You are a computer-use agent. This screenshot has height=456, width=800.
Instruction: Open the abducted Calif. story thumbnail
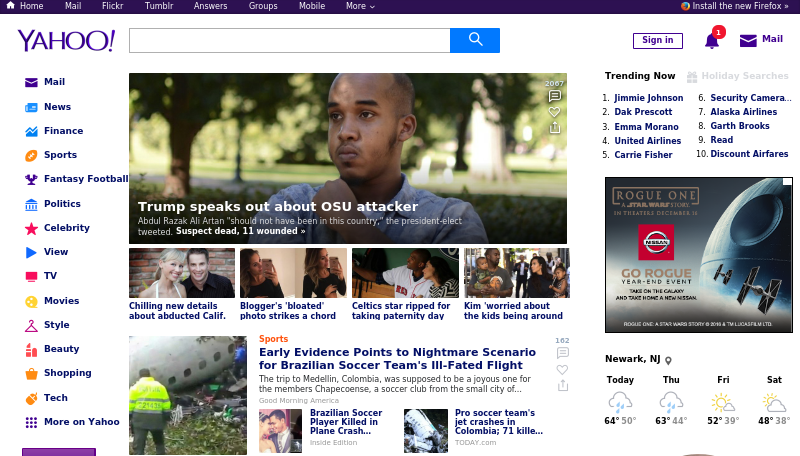pyautogui.click(x=182, y=273)
